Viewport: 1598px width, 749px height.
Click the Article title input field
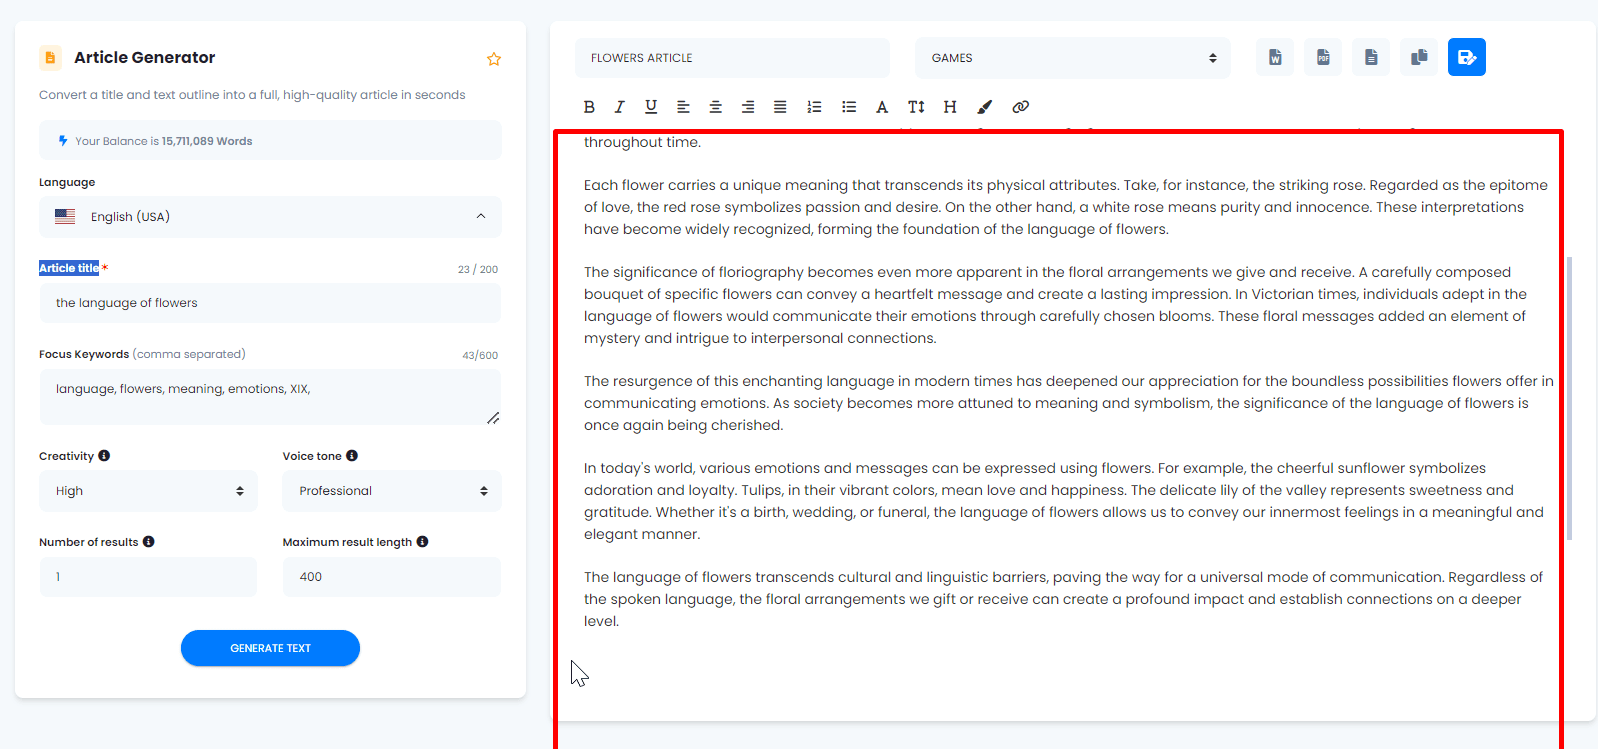270,303
